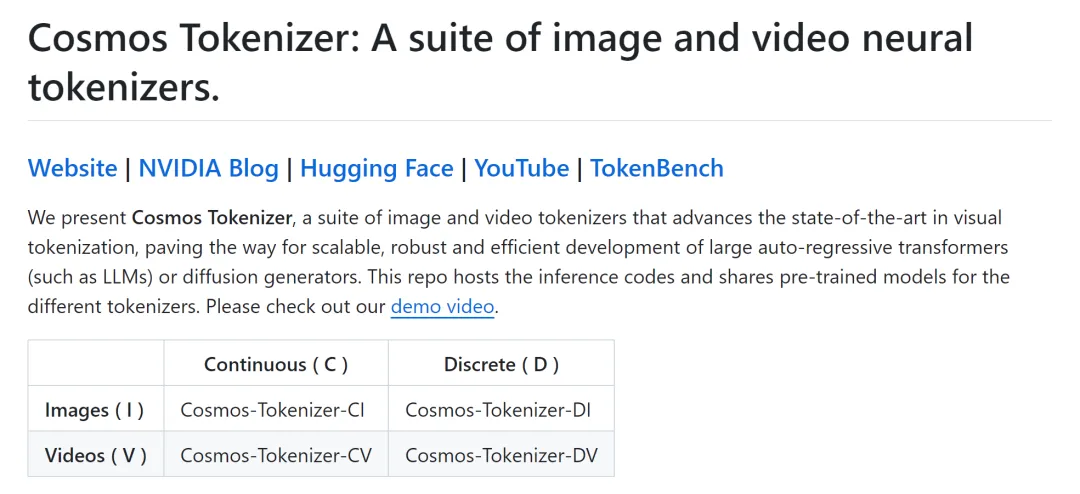Click the empty top-left table cell
1080x494 pixels.
pos(95,363)
